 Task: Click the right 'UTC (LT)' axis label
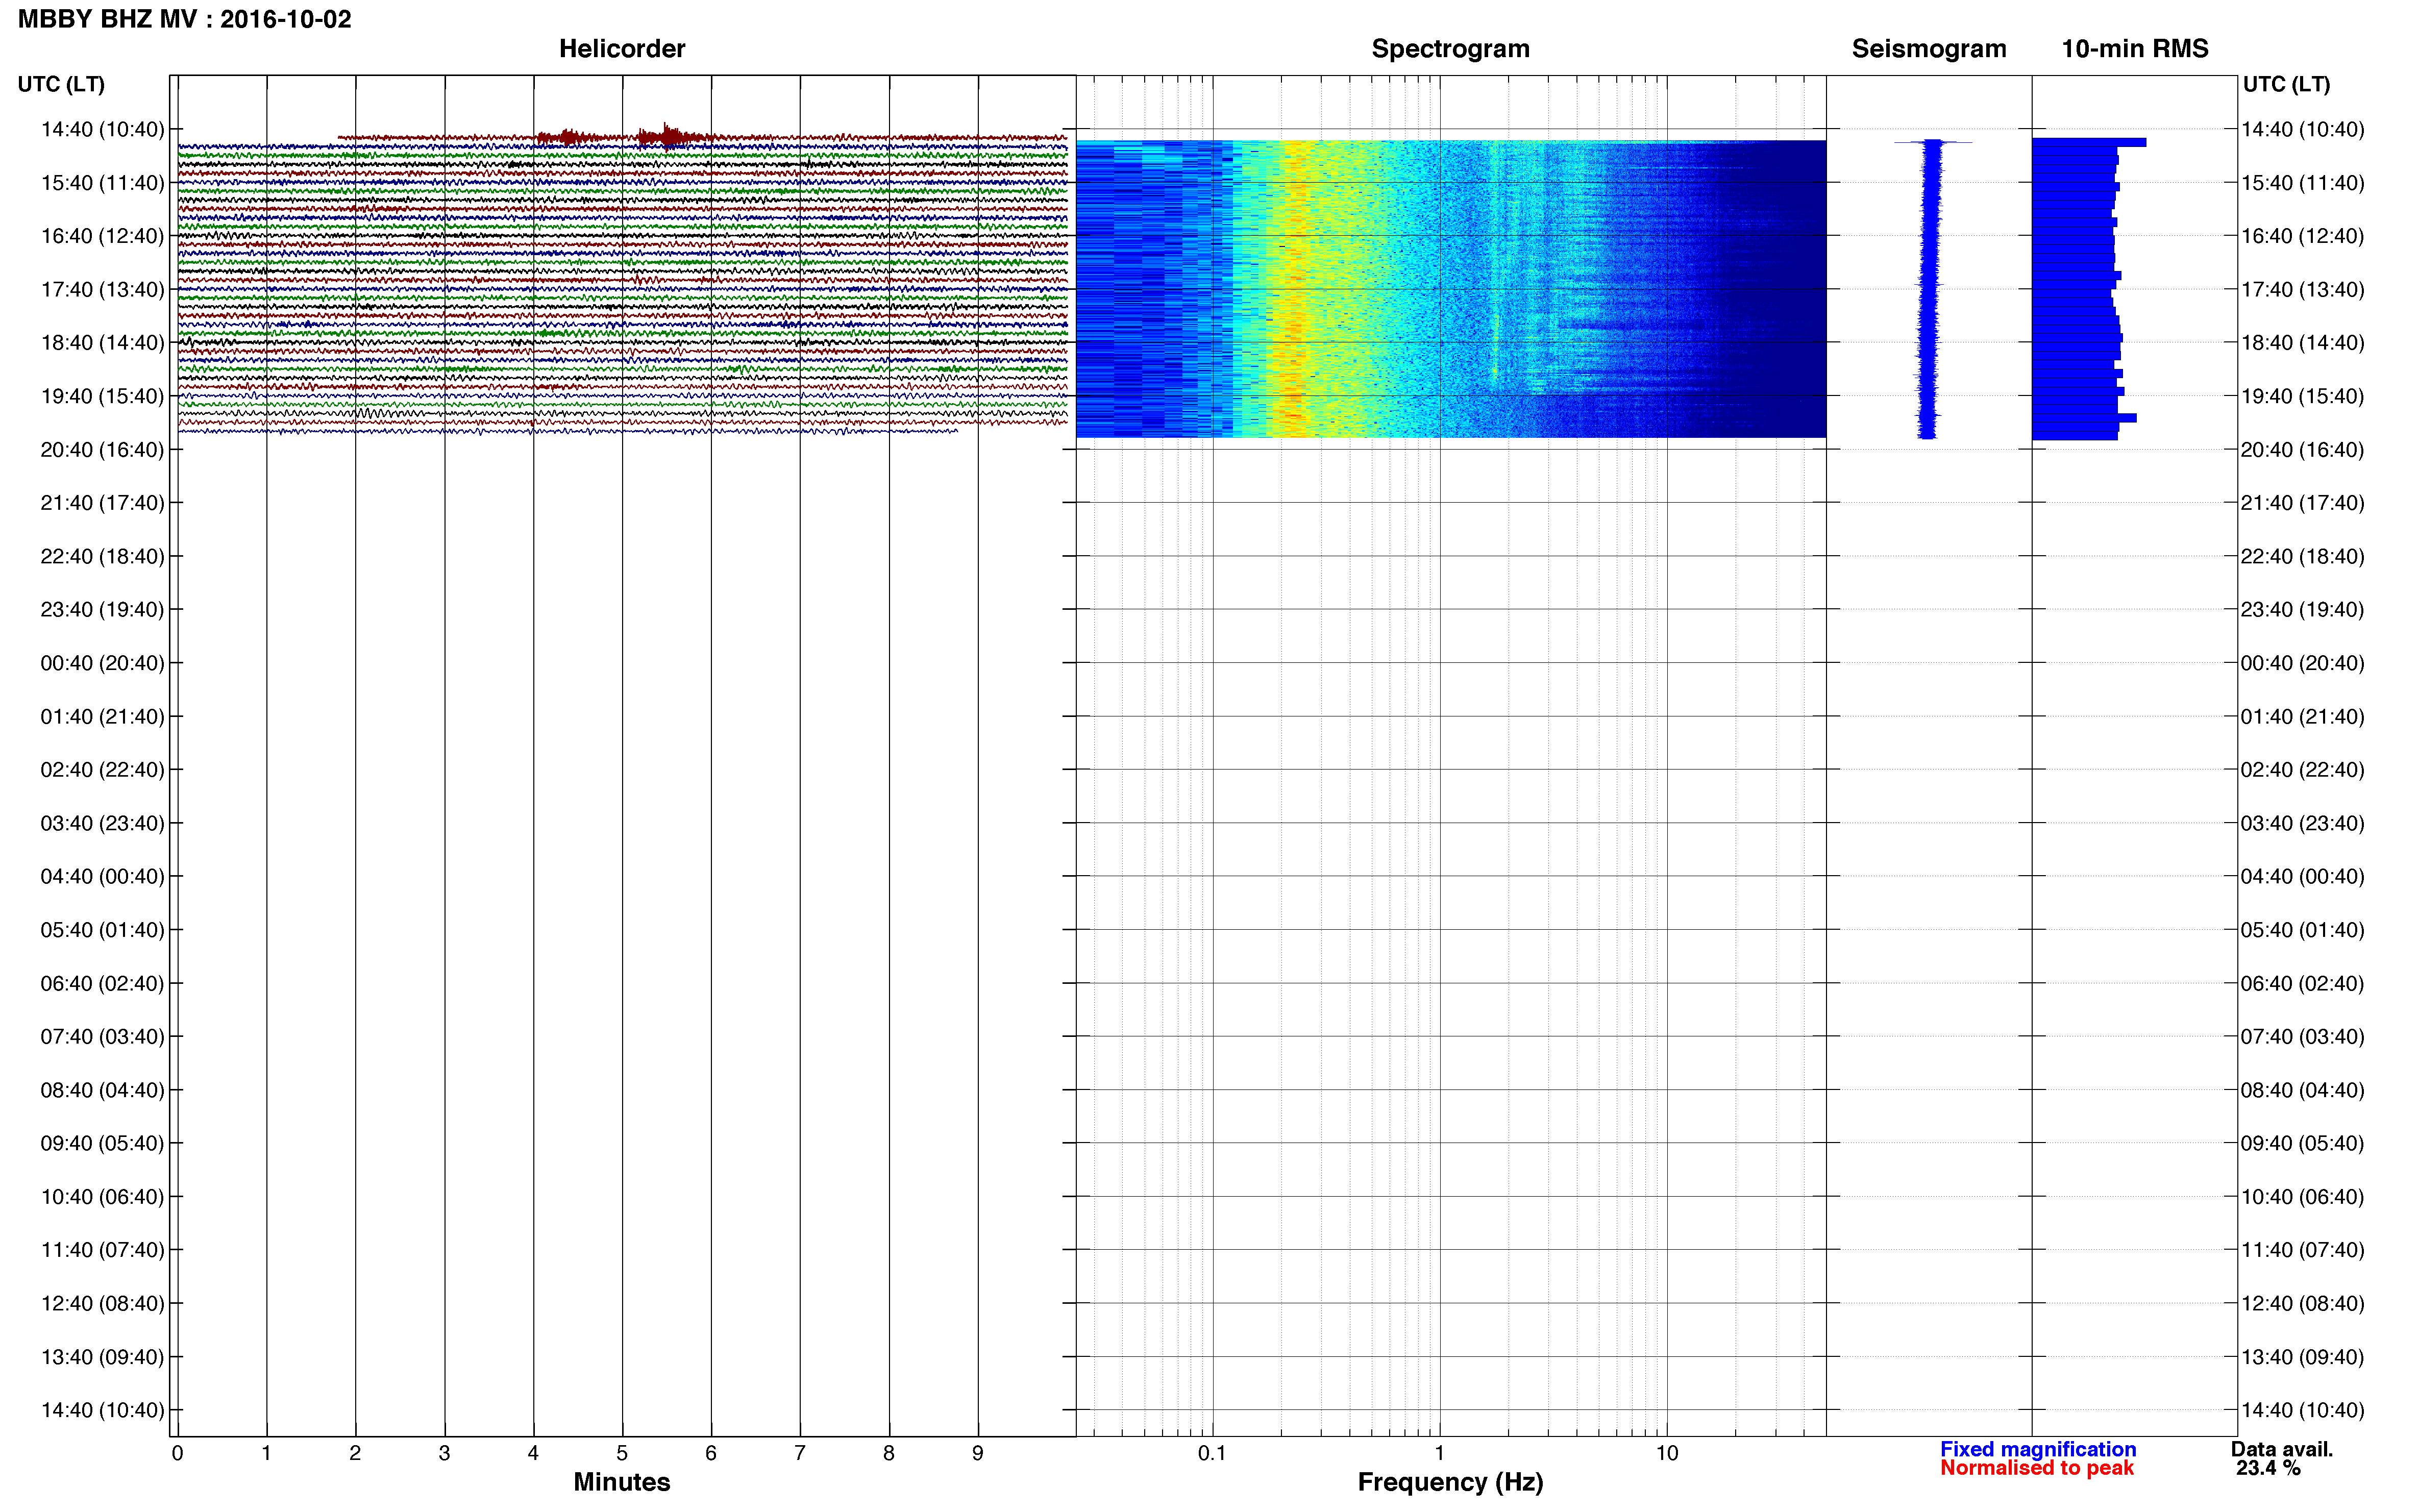(2286, 84)
